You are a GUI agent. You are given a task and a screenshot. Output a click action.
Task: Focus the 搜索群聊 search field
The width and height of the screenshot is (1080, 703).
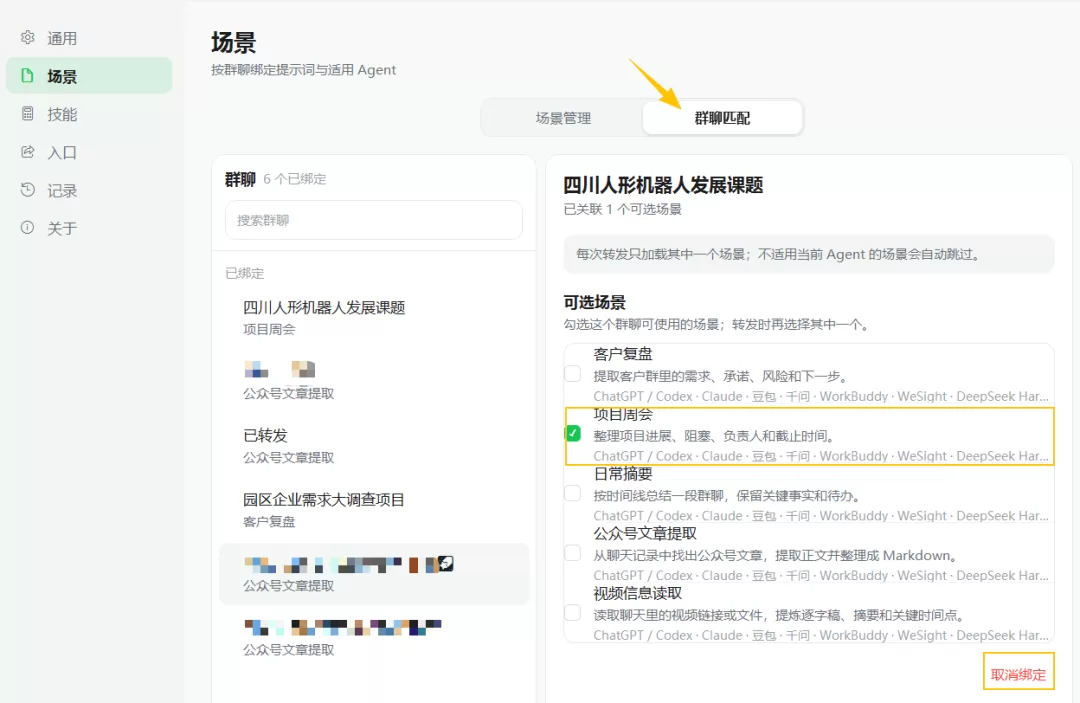[373, 220]
